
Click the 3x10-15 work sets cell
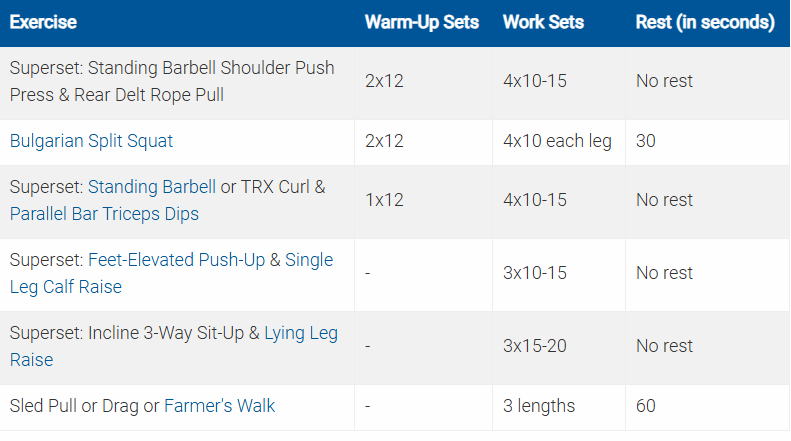tap(535, 273)
